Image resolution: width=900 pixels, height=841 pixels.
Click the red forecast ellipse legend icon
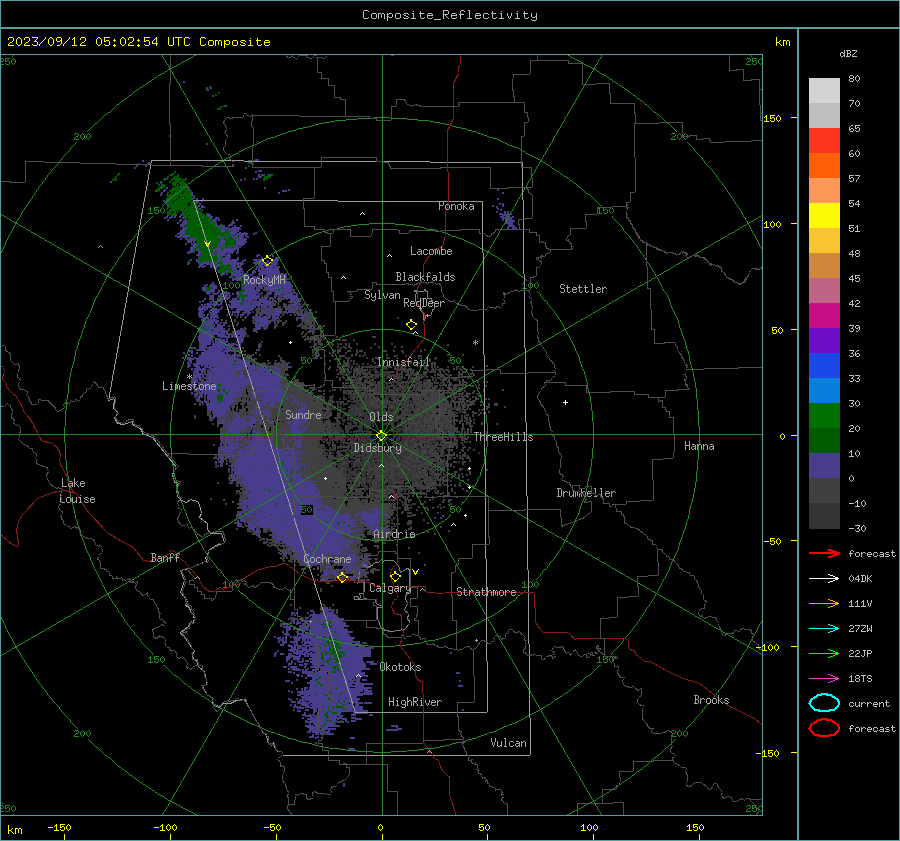(824, 728)
